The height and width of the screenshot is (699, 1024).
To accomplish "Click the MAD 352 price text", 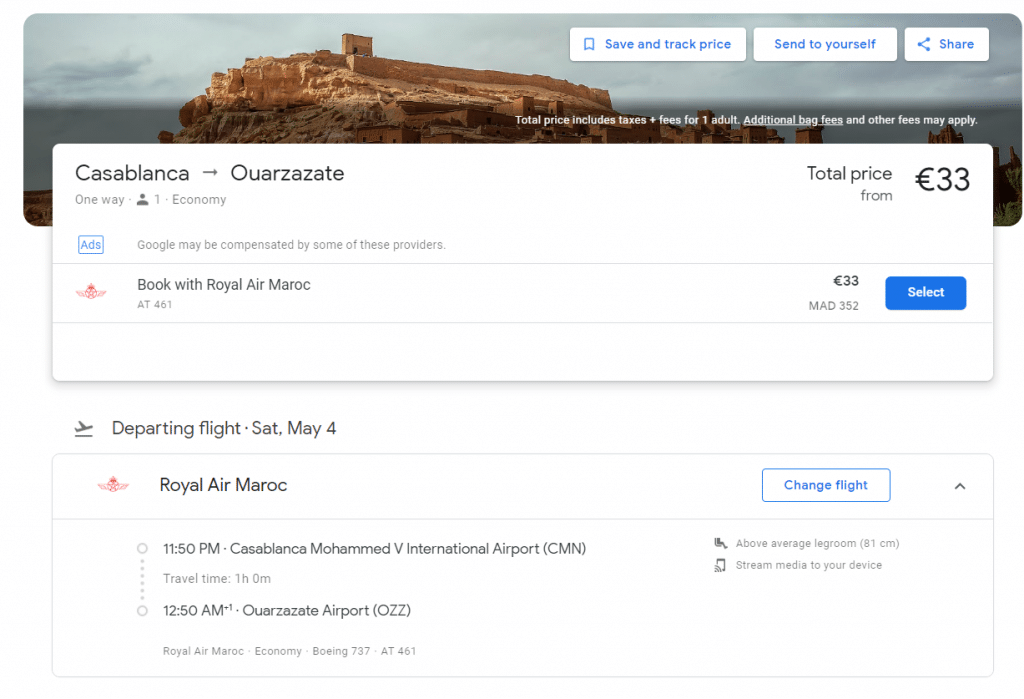I will 833,306.
